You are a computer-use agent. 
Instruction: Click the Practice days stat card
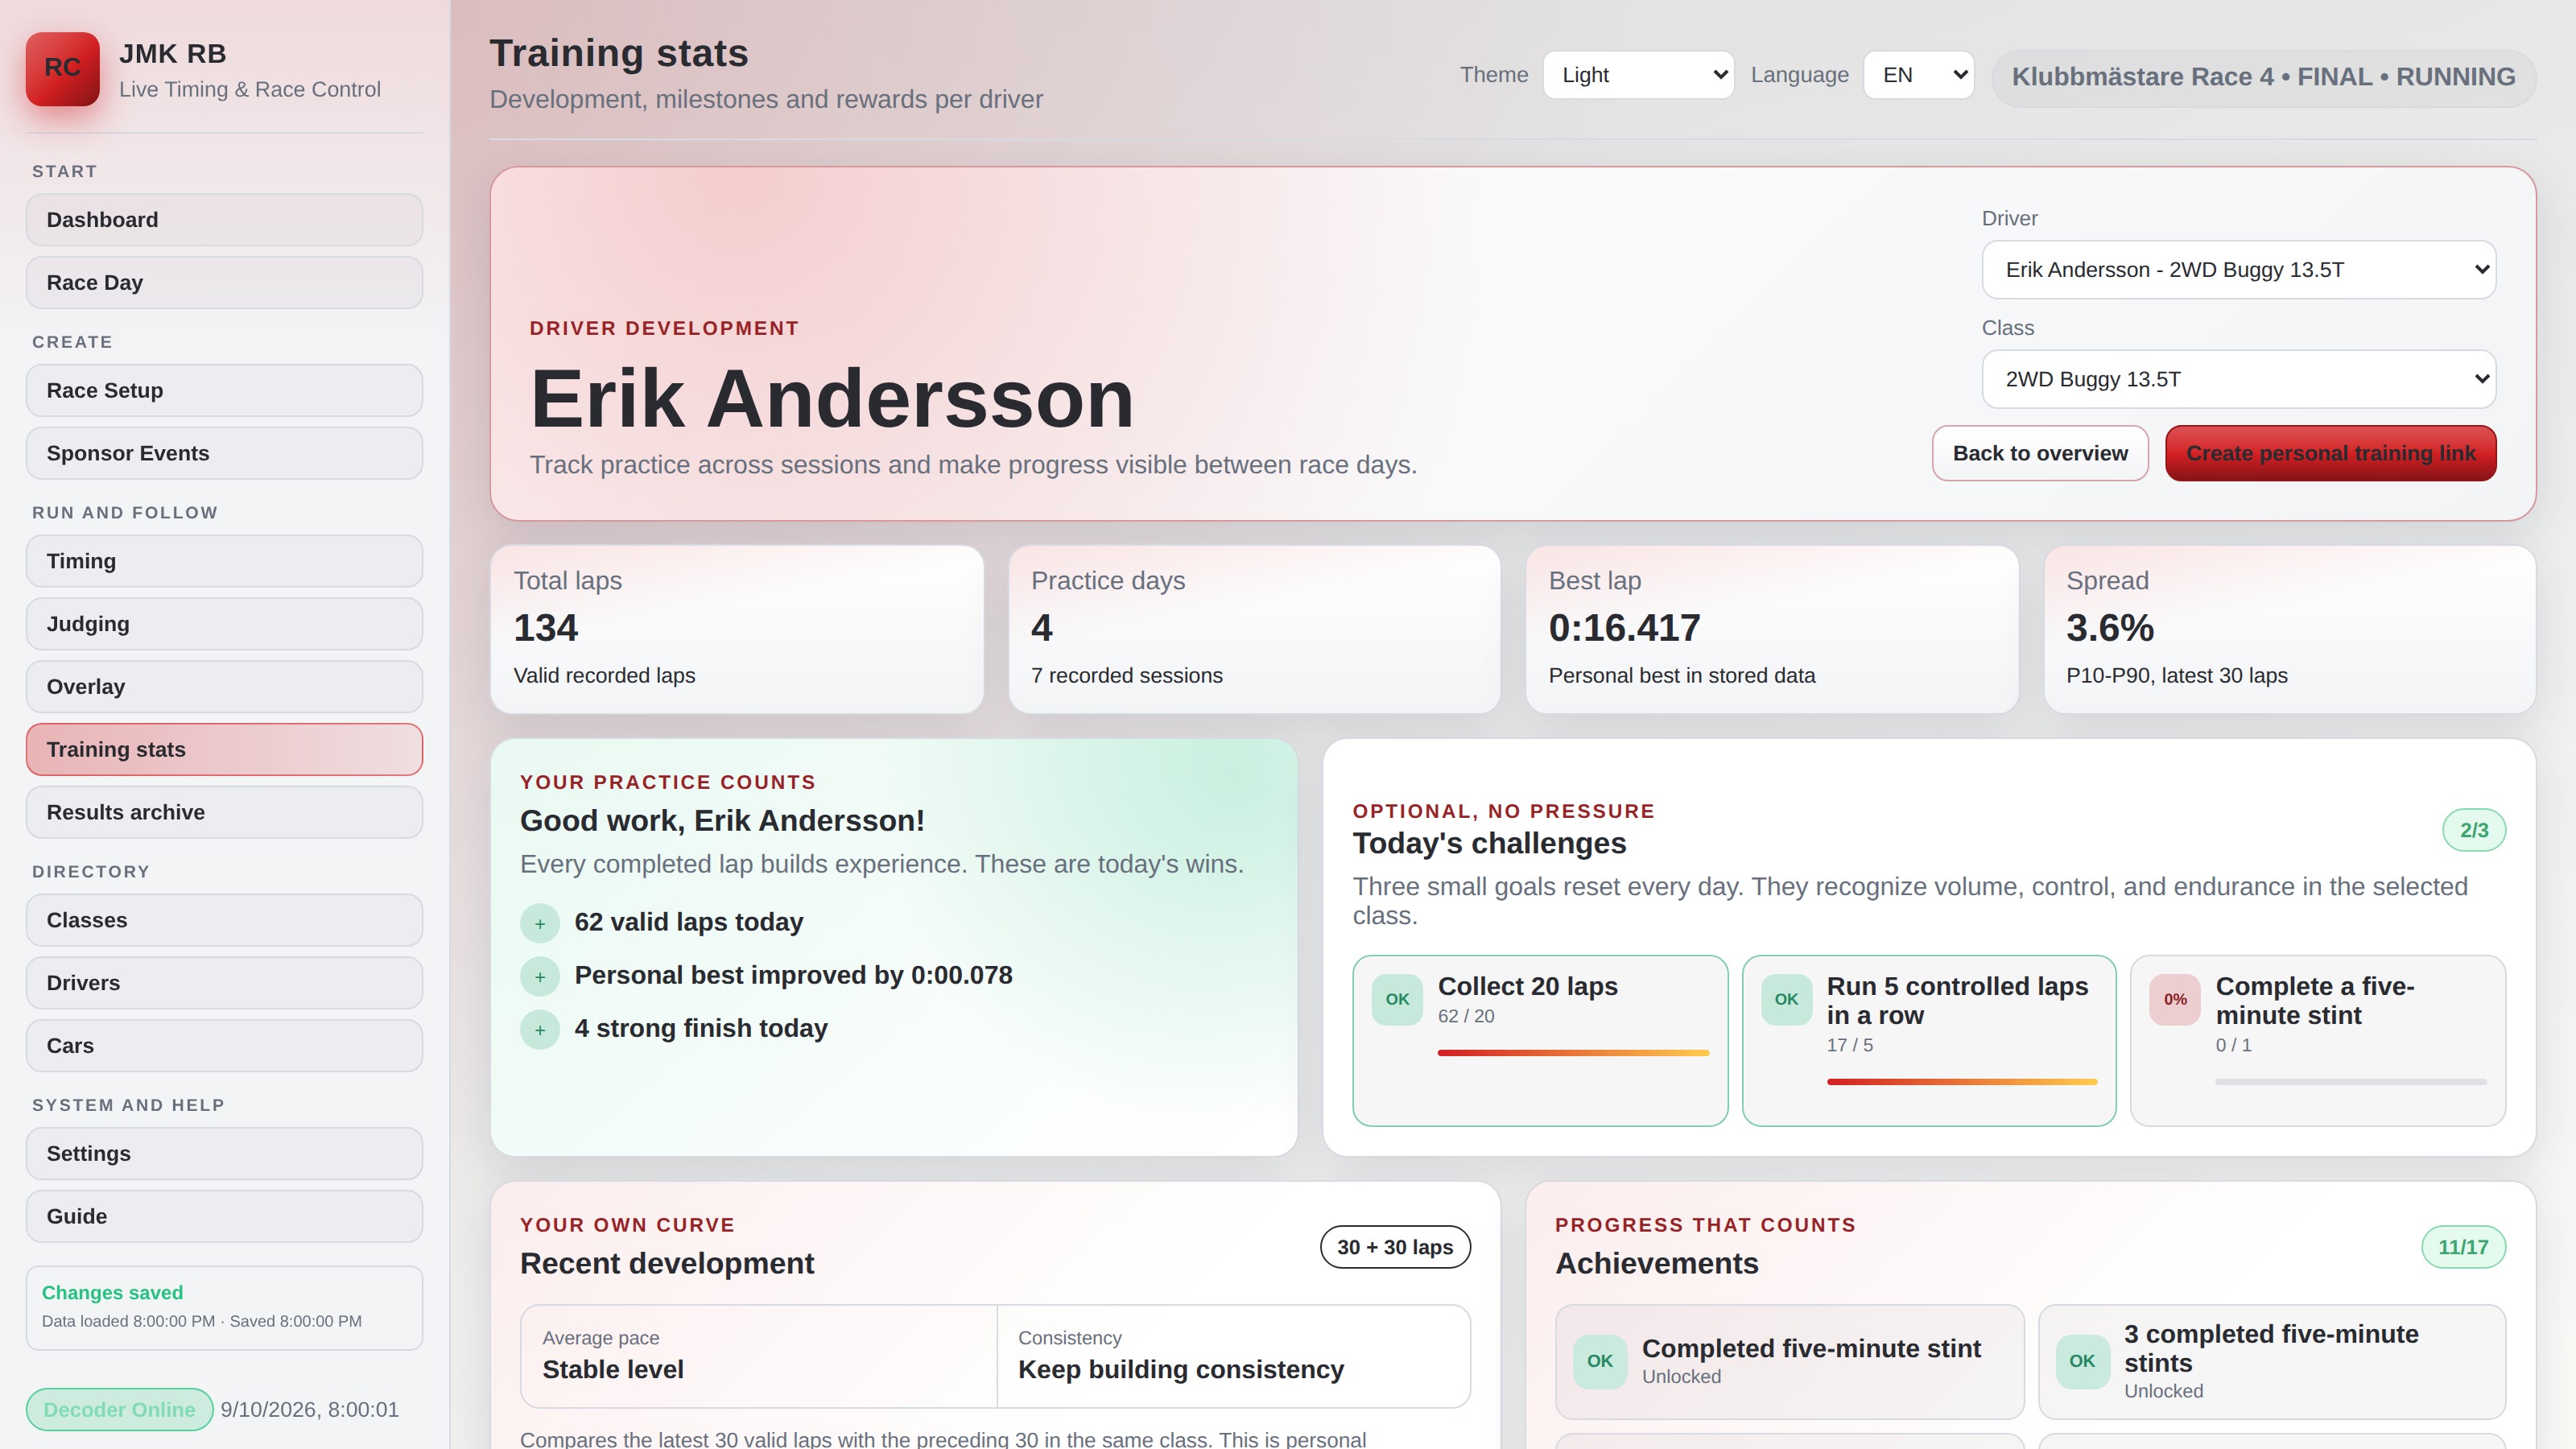pyautogui.click(x=1255, y=630)
